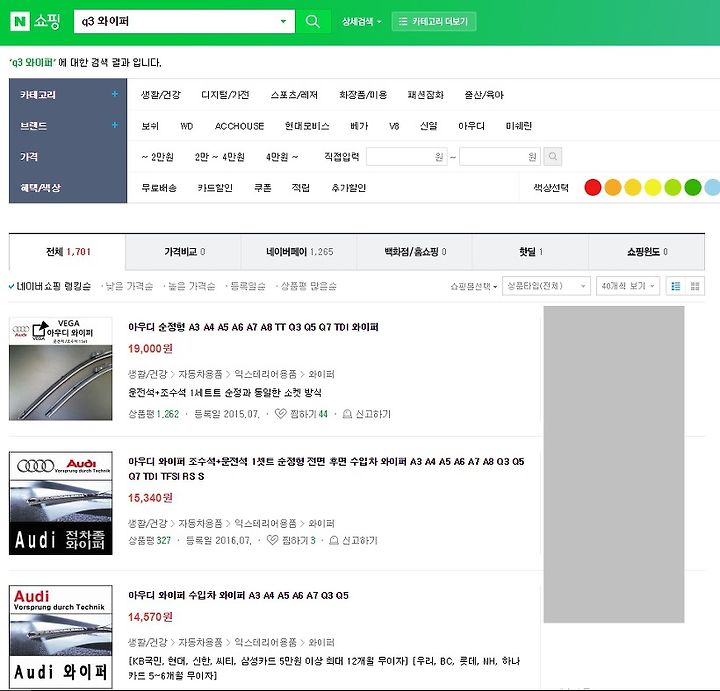
Task: Open the 14,570원 Audi 와이퍼 thumbnail
Action: point(61,637)
